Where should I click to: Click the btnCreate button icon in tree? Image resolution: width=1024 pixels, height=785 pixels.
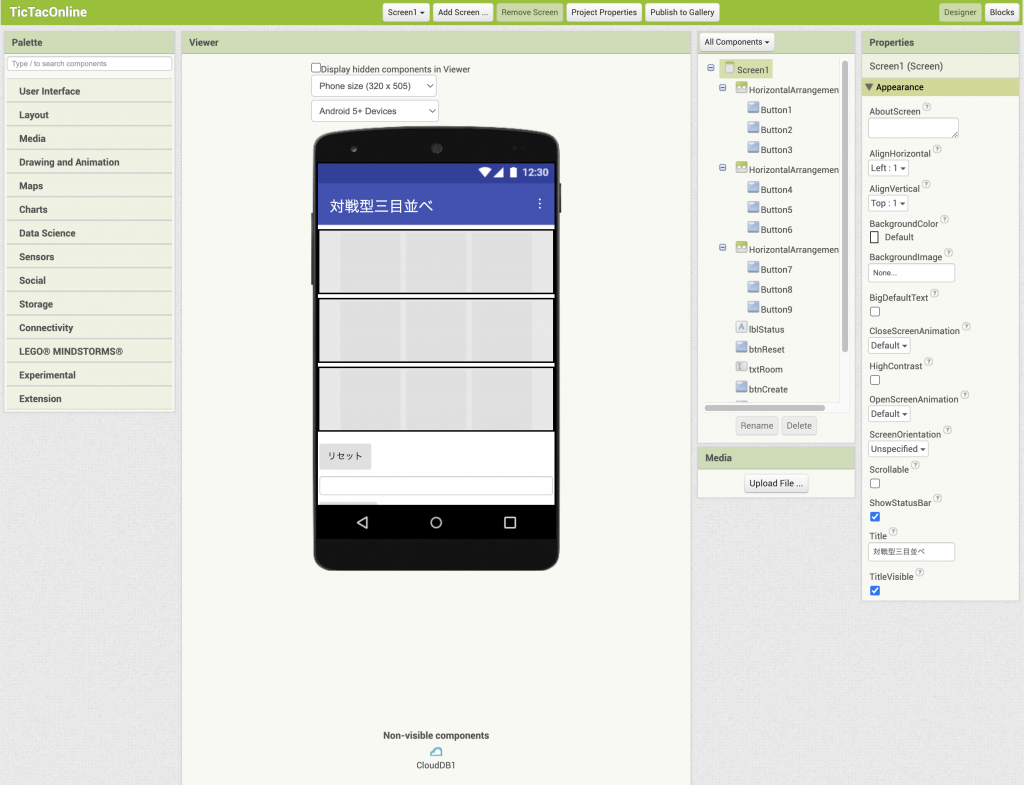[741, 387]
